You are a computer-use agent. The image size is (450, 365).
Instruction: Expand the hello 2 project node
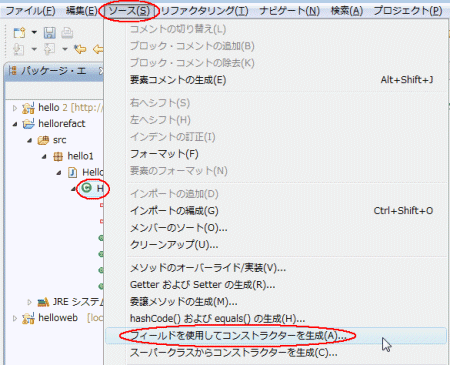pyautogui.click(x=15, y=108)
